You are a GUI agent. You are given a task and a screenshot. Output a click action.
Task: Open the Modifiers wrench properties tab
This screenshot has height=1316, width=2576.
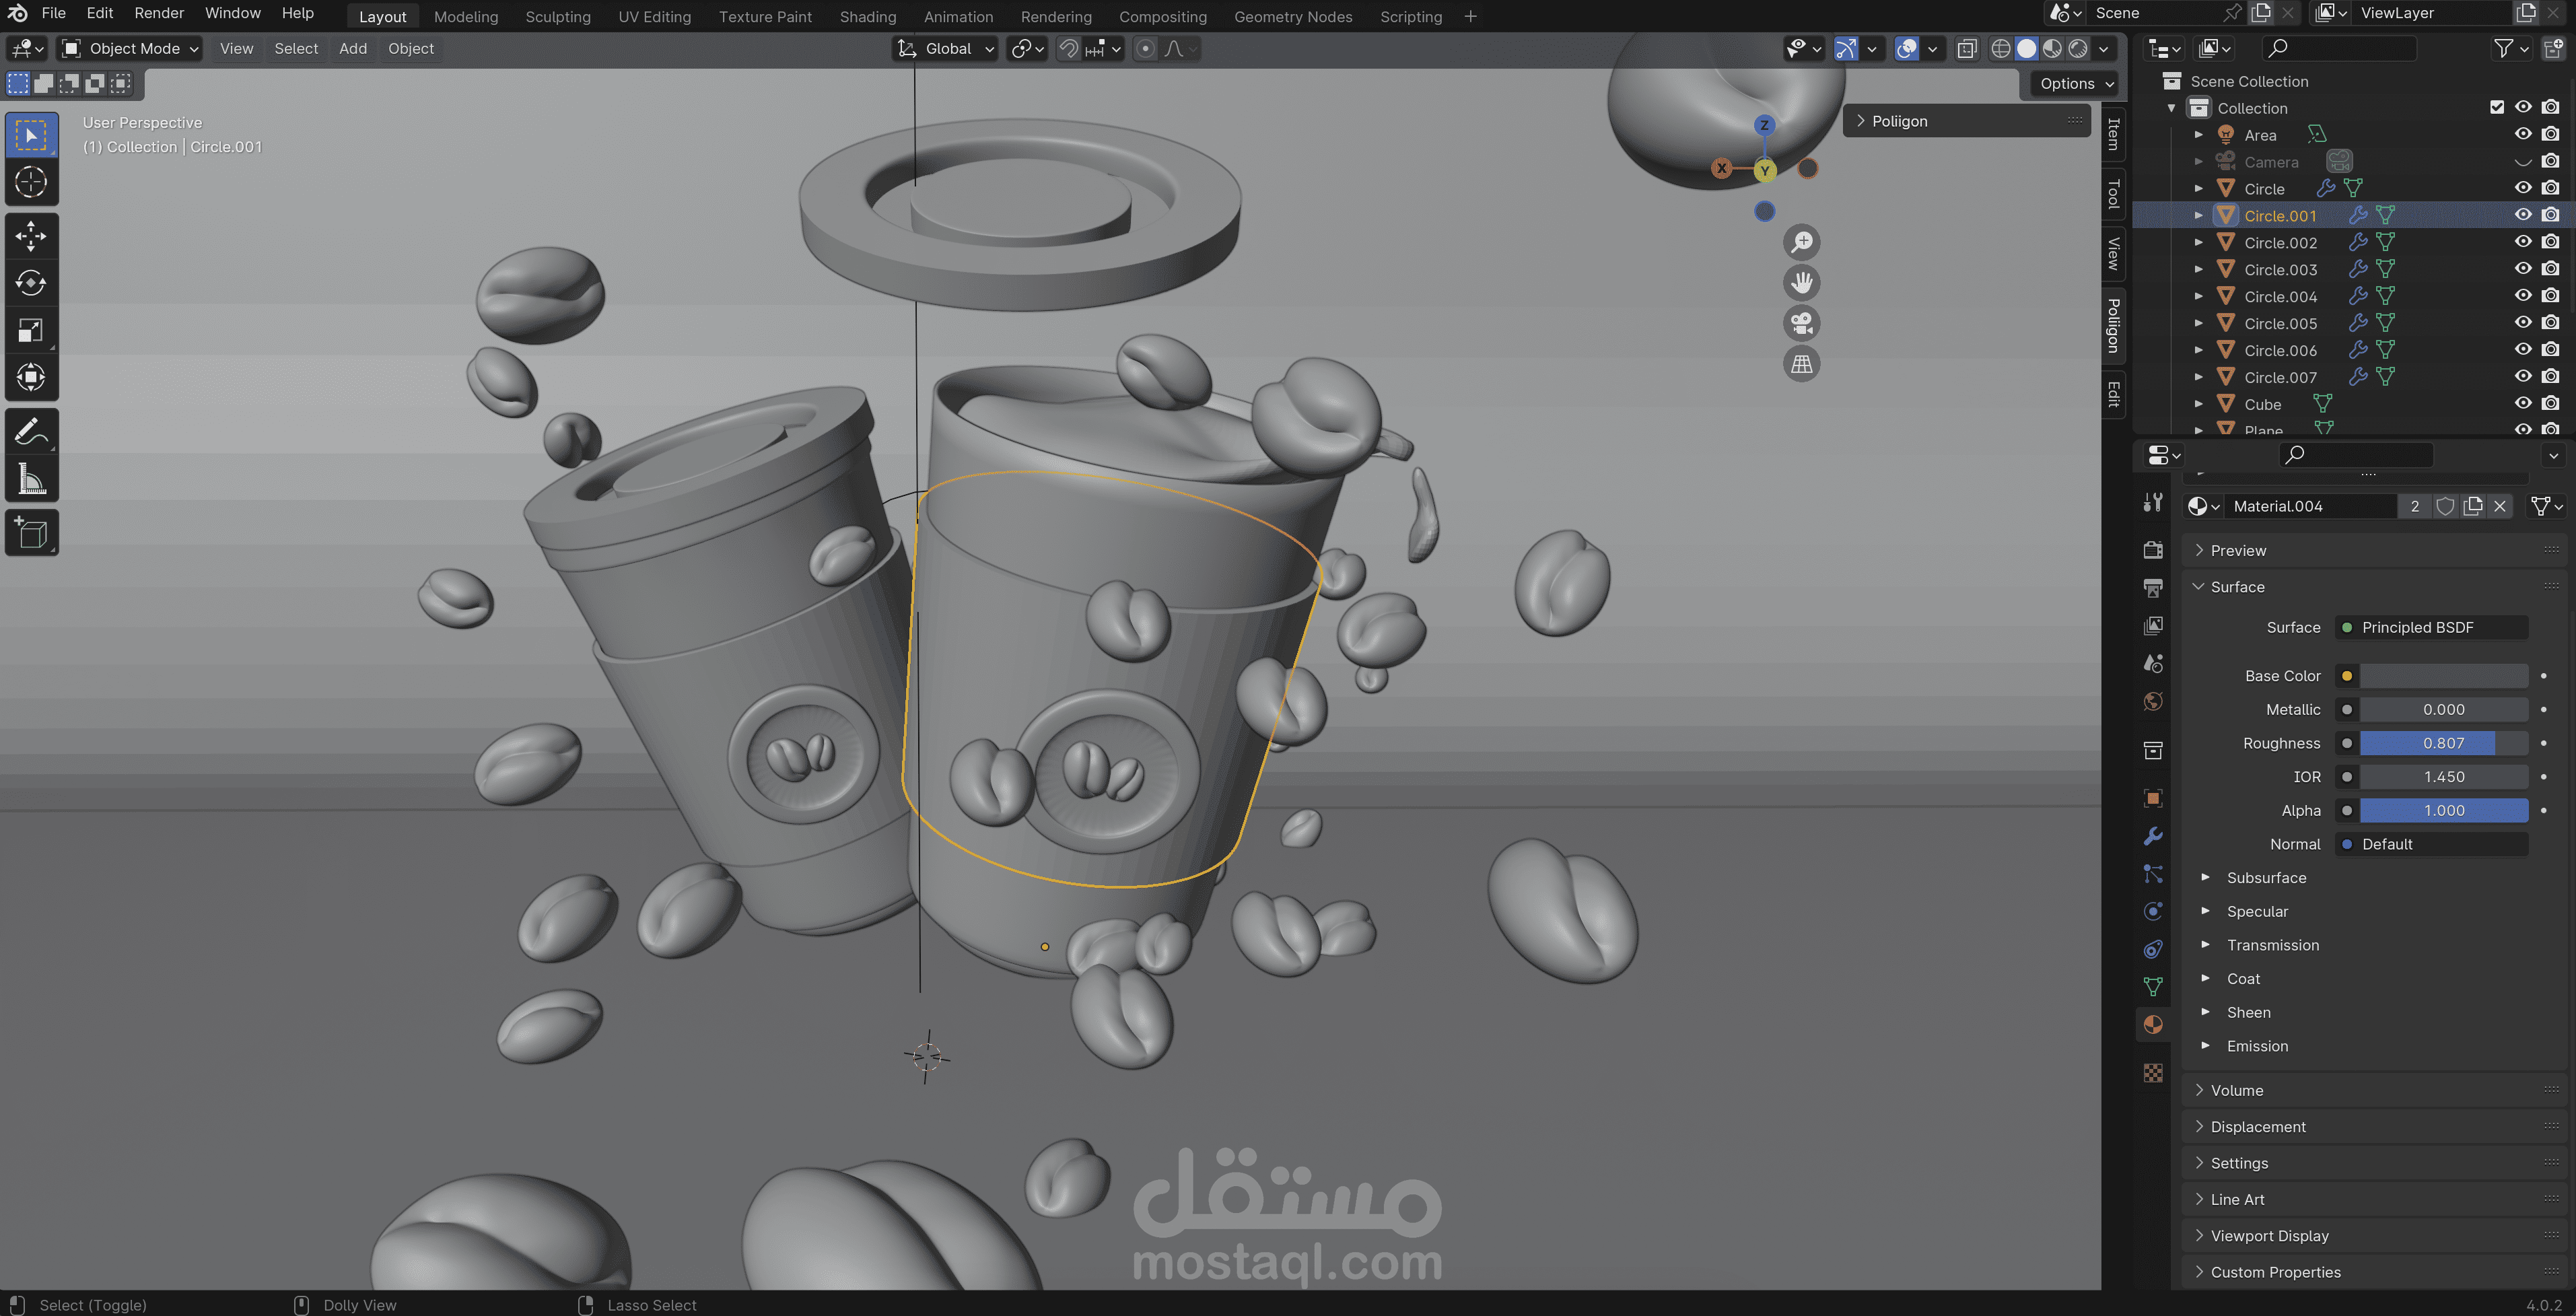pos(2153,836)
